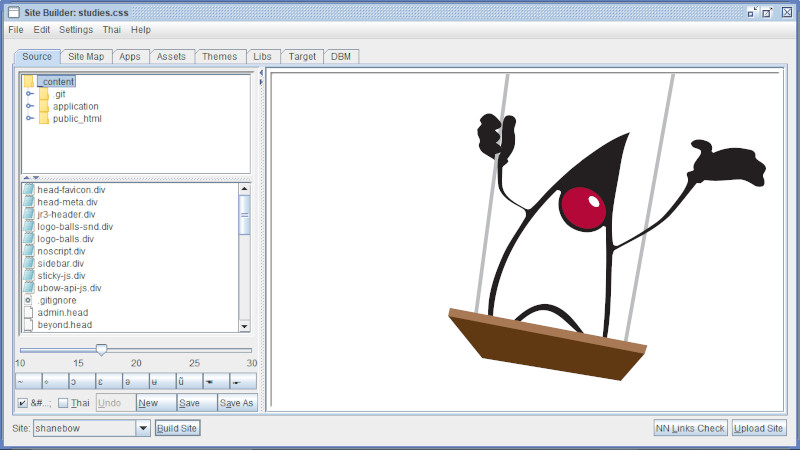Expand the application folder node
The width and height of the screenshot is (800, 450).
point(30,106)
